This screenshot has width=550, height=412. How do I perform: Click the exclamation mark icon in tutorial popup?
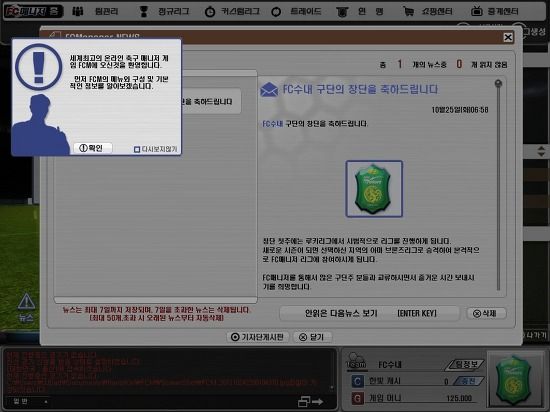pyautogui.click(x=39, y=67)
